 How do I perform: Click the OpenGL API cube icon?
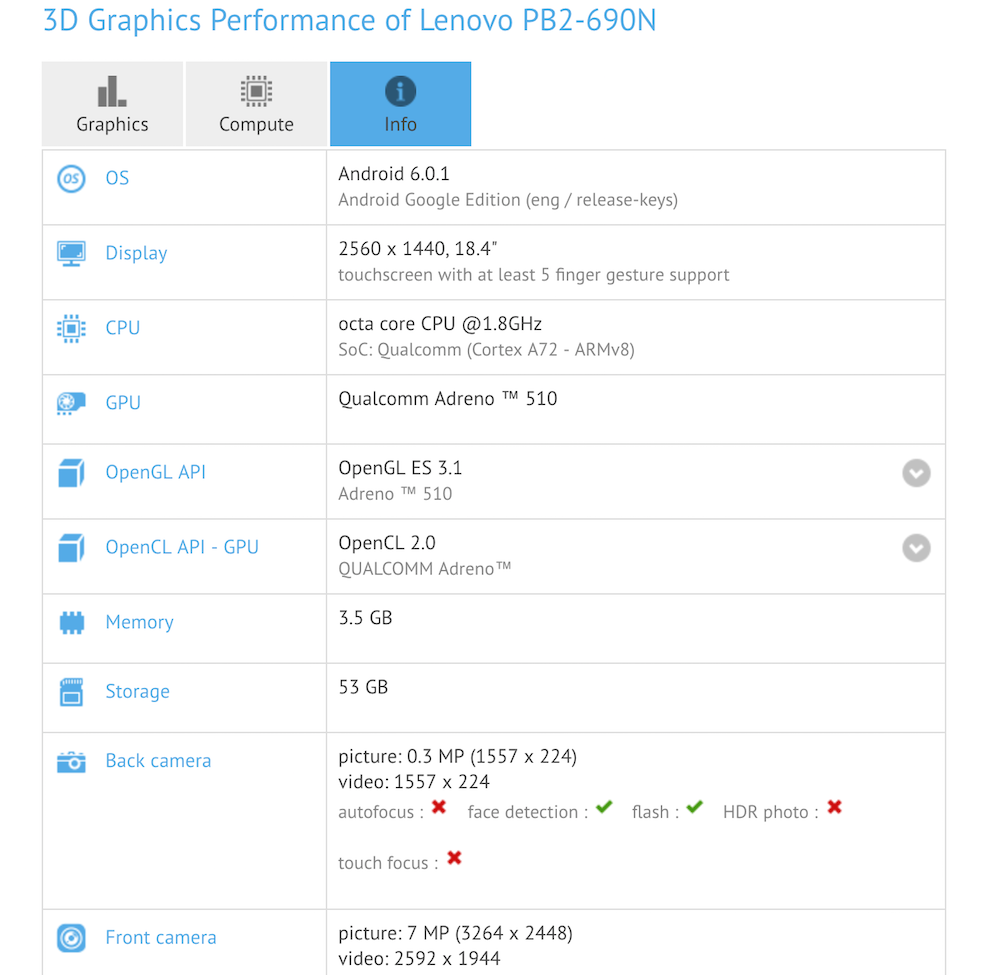click(71, 473)
